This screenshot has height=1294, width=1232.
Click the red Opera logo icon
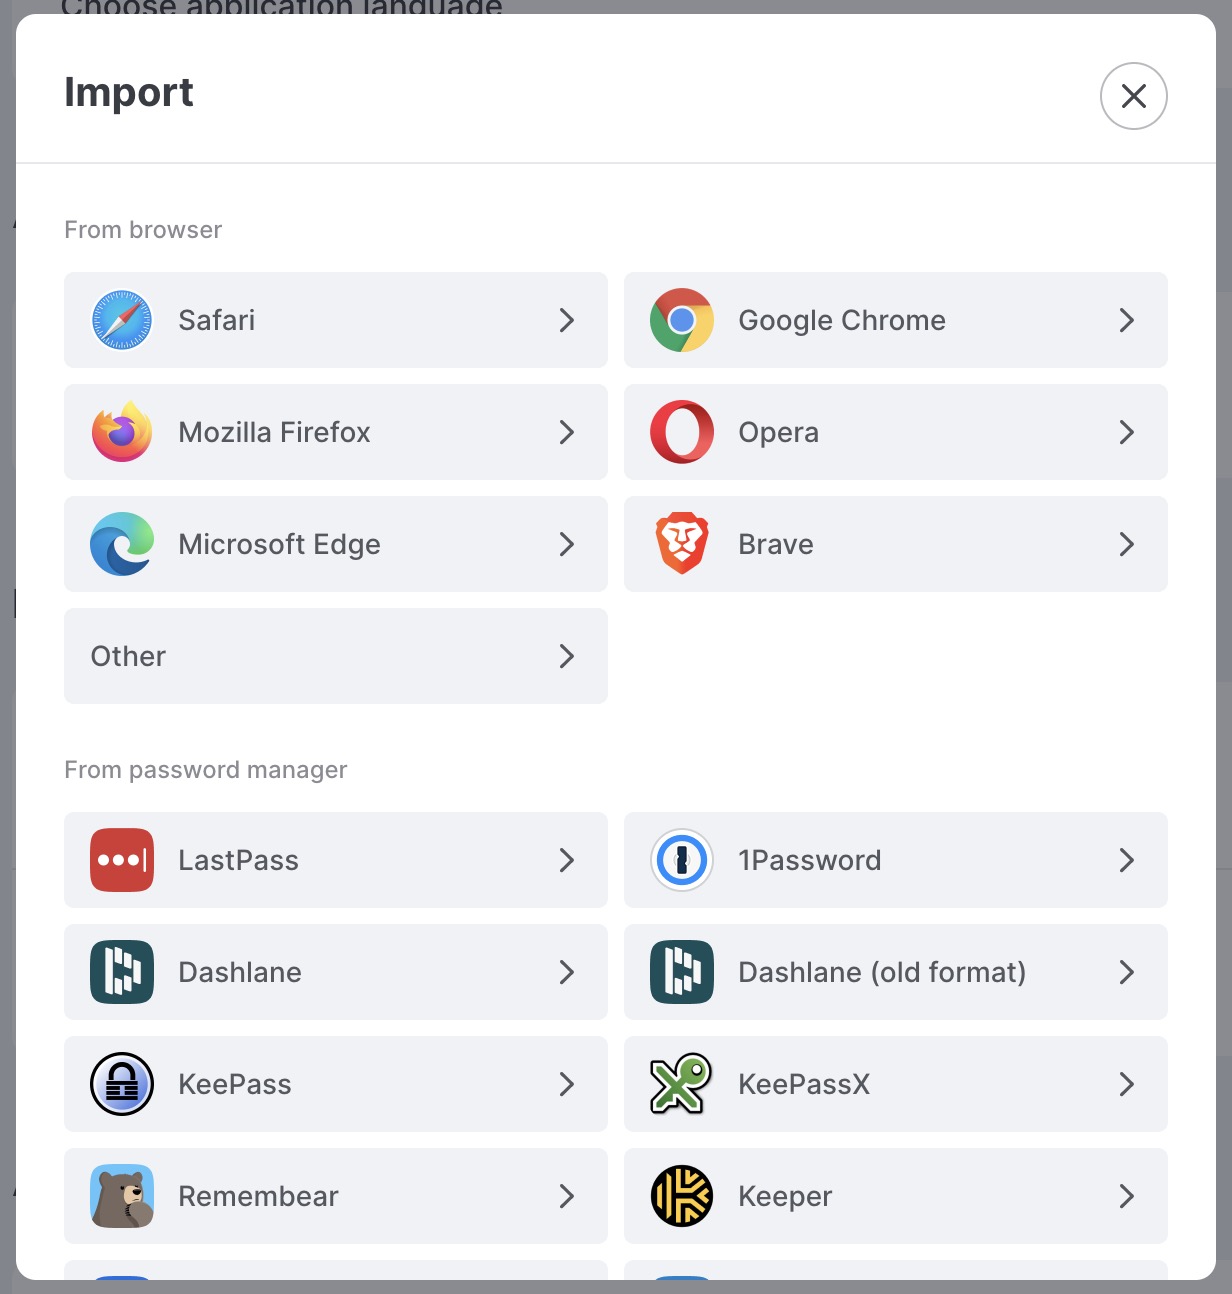682,432
